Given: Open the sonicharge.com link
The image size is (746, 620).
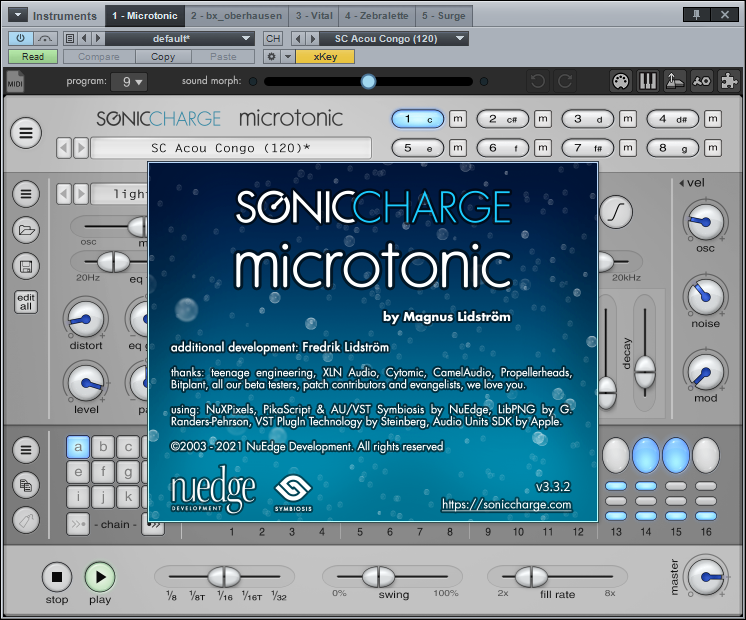Looking at the screenshot, I should point(507,504).
